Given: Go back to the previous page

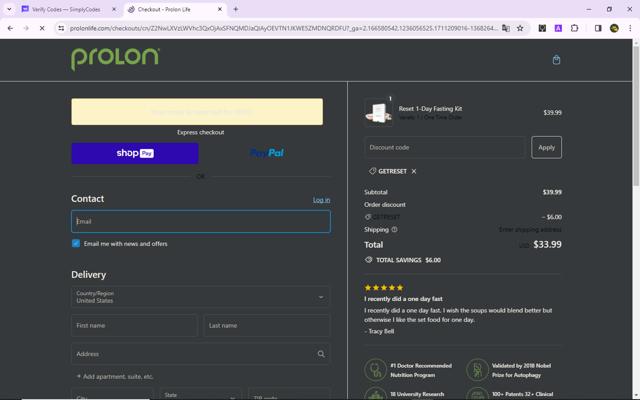Looking at the screenshot, I should [x=10, y=28].
